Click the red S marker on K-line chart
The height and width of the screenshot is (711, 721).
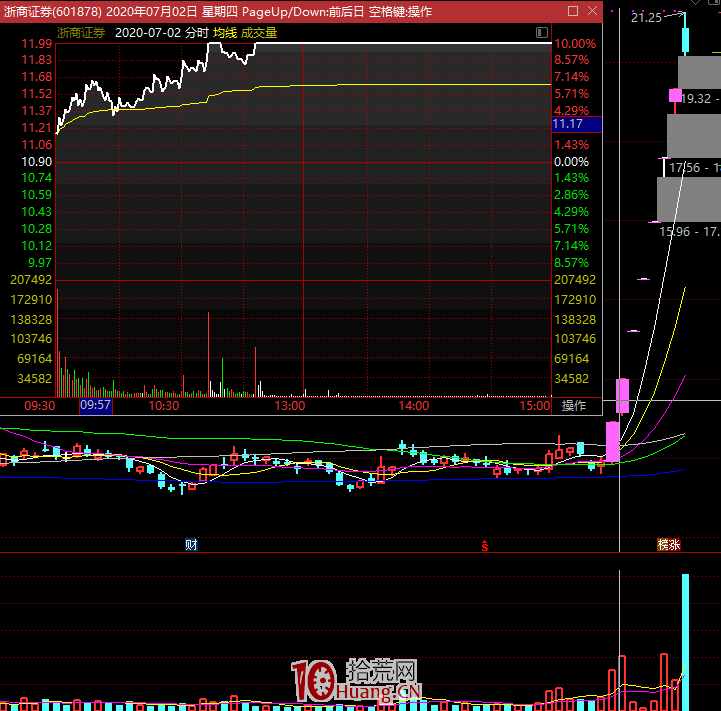pyautogui.click(x=485, y=546)
